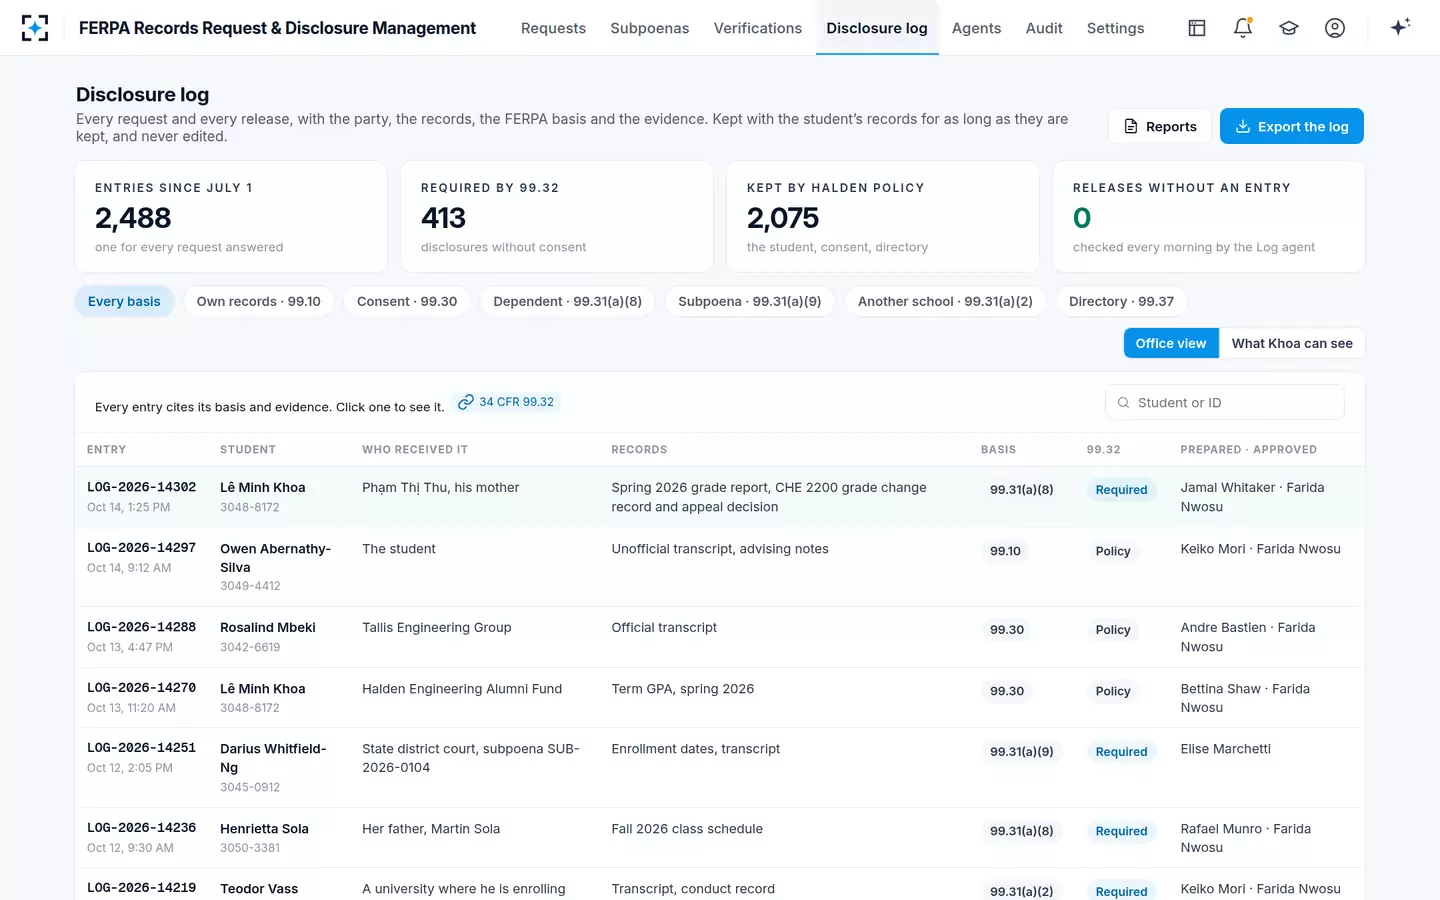The image size is (1440, 900).
Task: Click the Required by 99.32 card
Action: pos(557,217)
